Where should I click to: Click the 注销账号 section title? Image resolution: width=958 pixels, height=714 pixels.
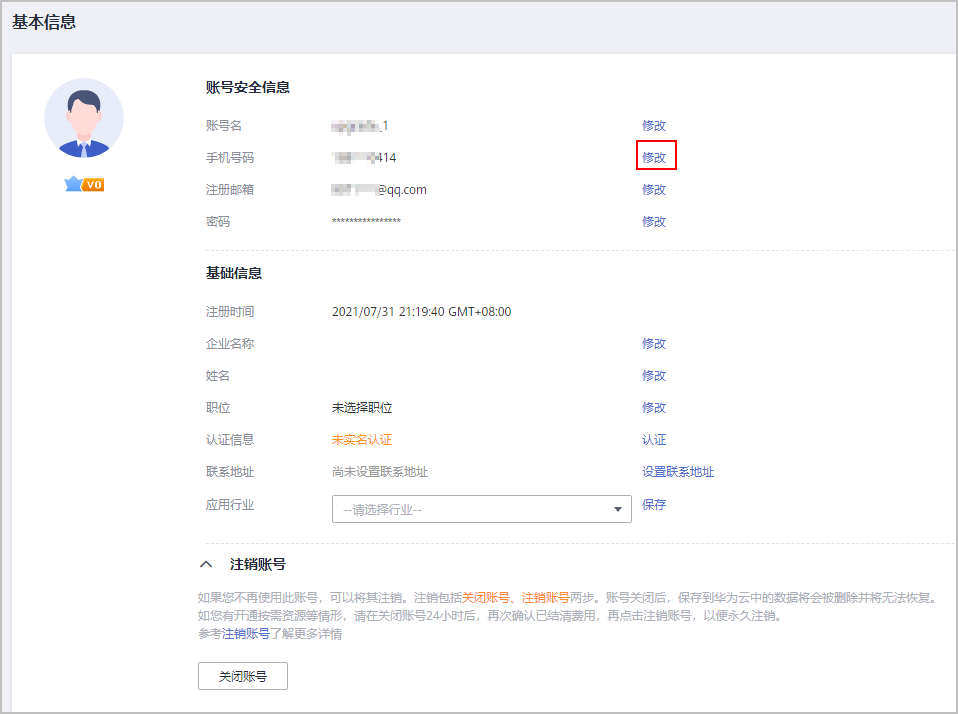click(257, 564)
